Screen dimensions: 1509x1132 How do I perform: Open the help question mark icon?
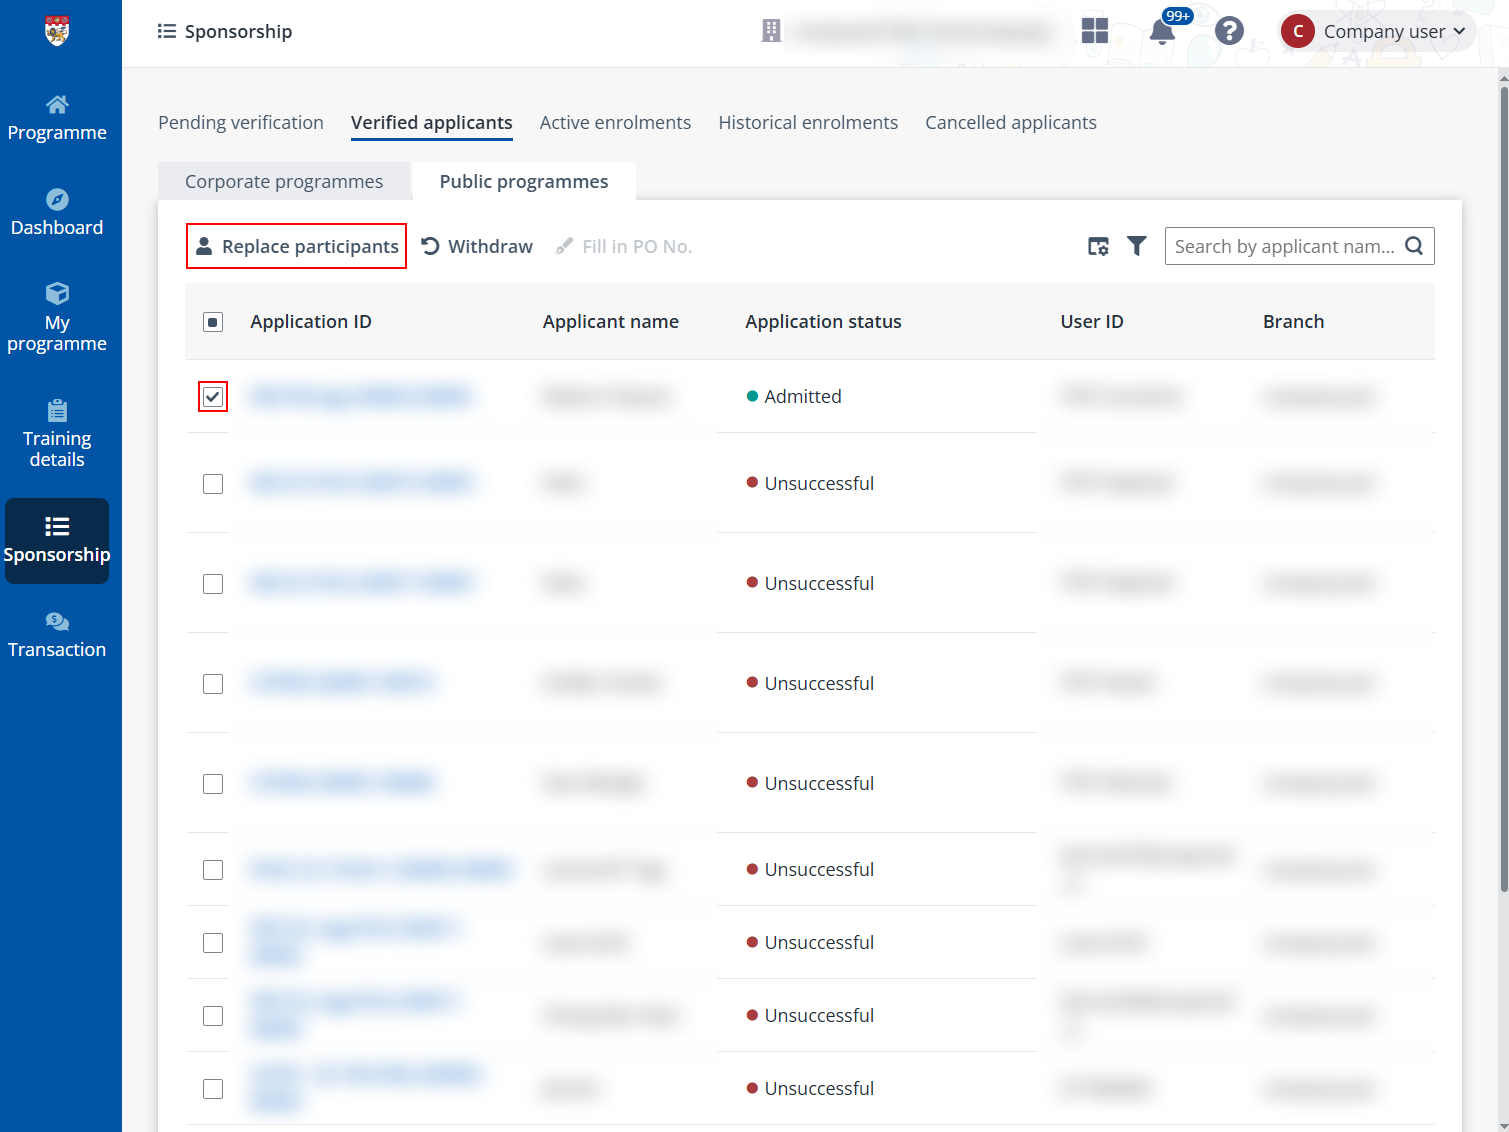coord(1229,31)
